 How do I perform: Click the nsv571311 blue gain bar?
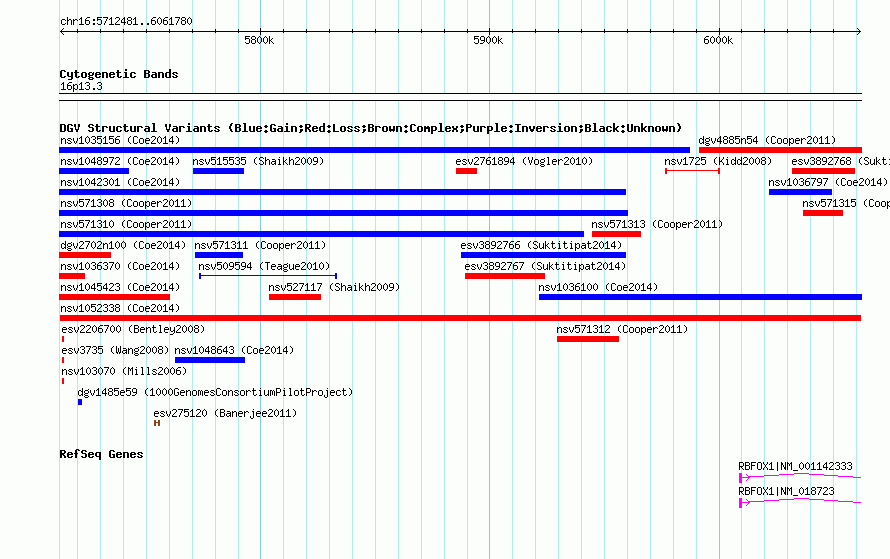pos(219,255)
